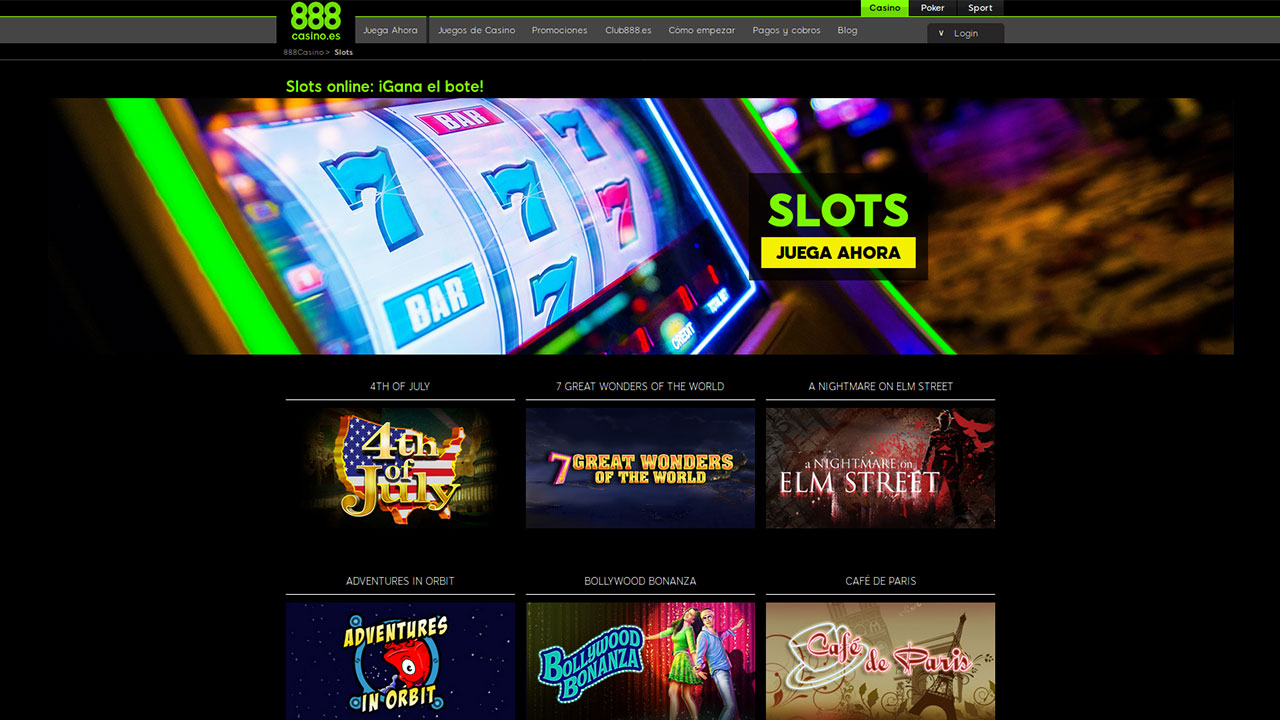Visit the Blog link
The image size is (1280, 720).
[x=847, y=30]
